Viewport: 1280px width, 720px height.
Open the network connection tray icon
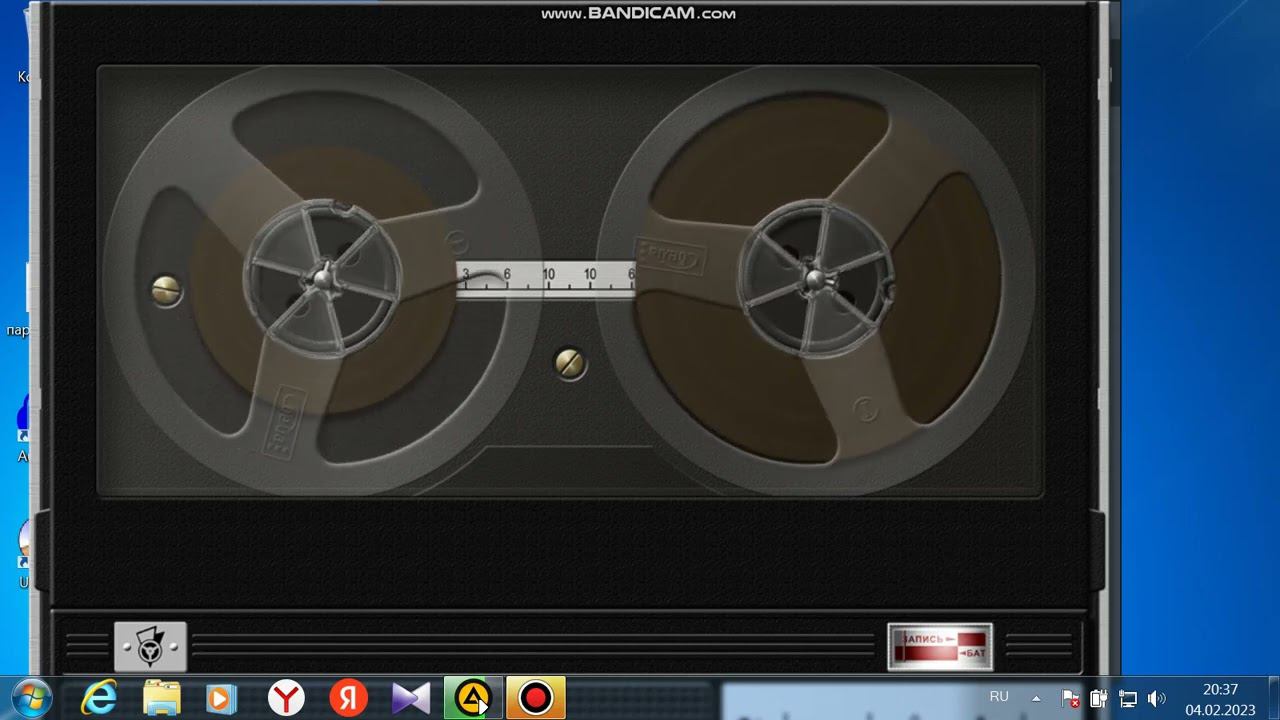pyautogui.click(x=1128, y=699)
